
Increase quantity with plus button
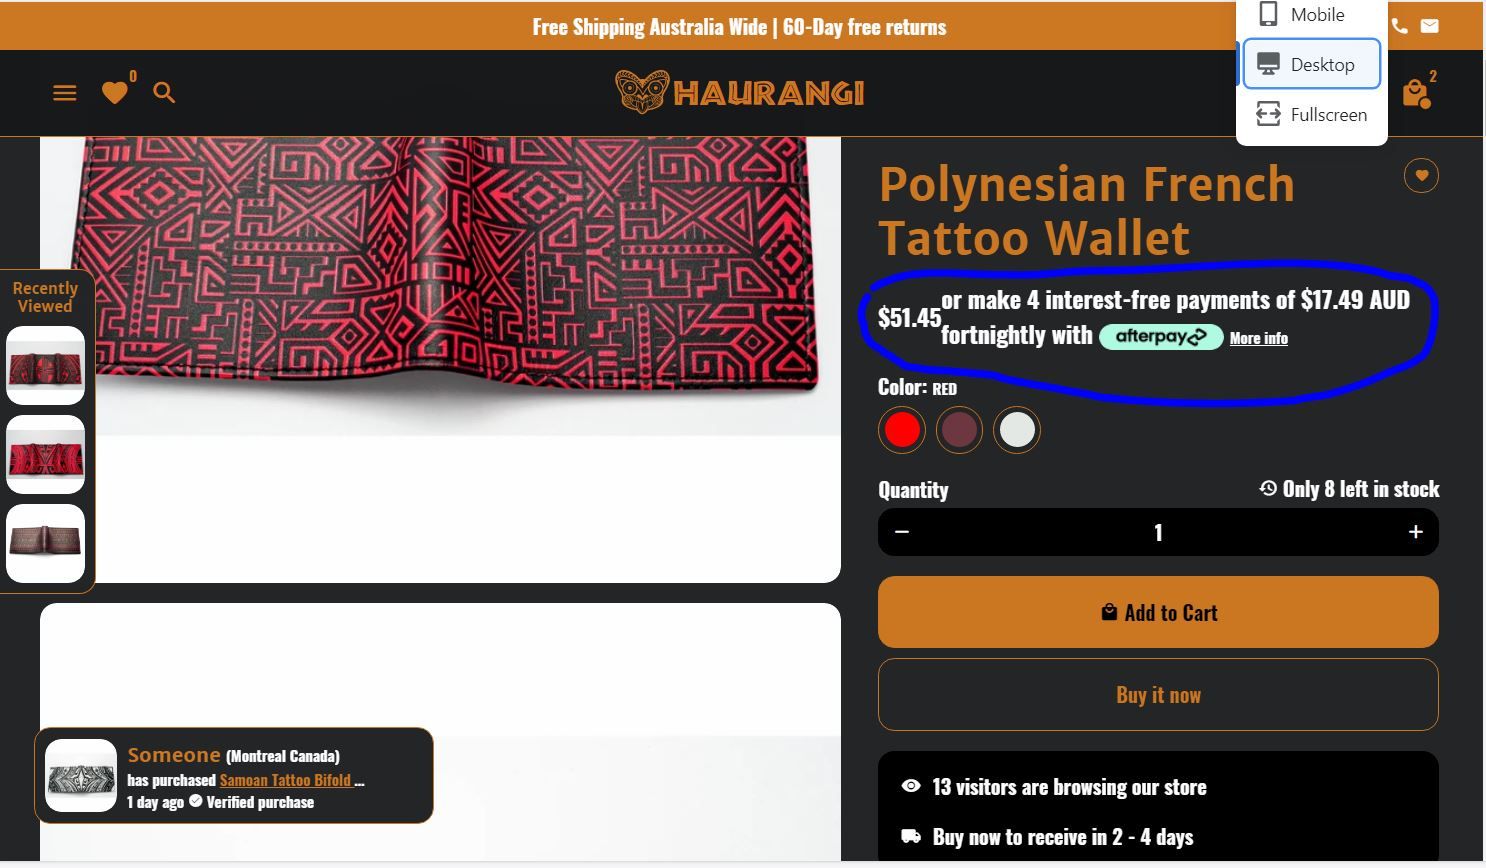(1415, 532)
